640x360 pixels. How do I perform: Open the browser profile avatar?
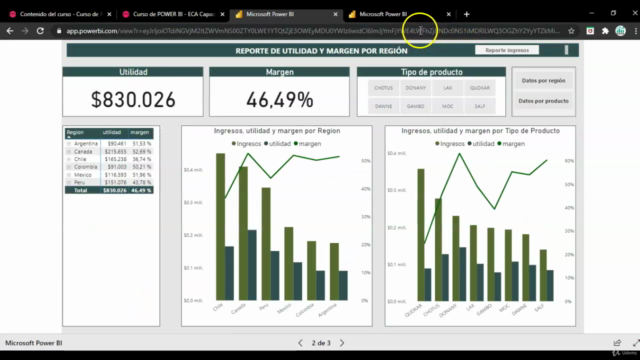(620, 31)
